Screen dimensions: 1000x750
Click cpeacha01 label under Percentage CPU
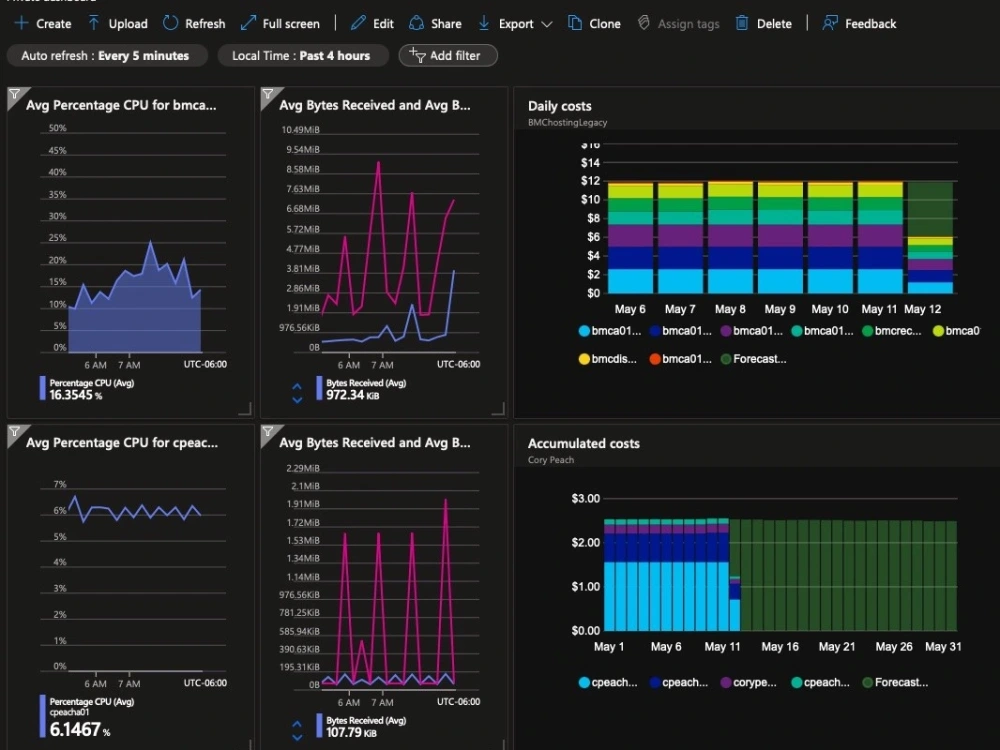click(x=69, y=712)
